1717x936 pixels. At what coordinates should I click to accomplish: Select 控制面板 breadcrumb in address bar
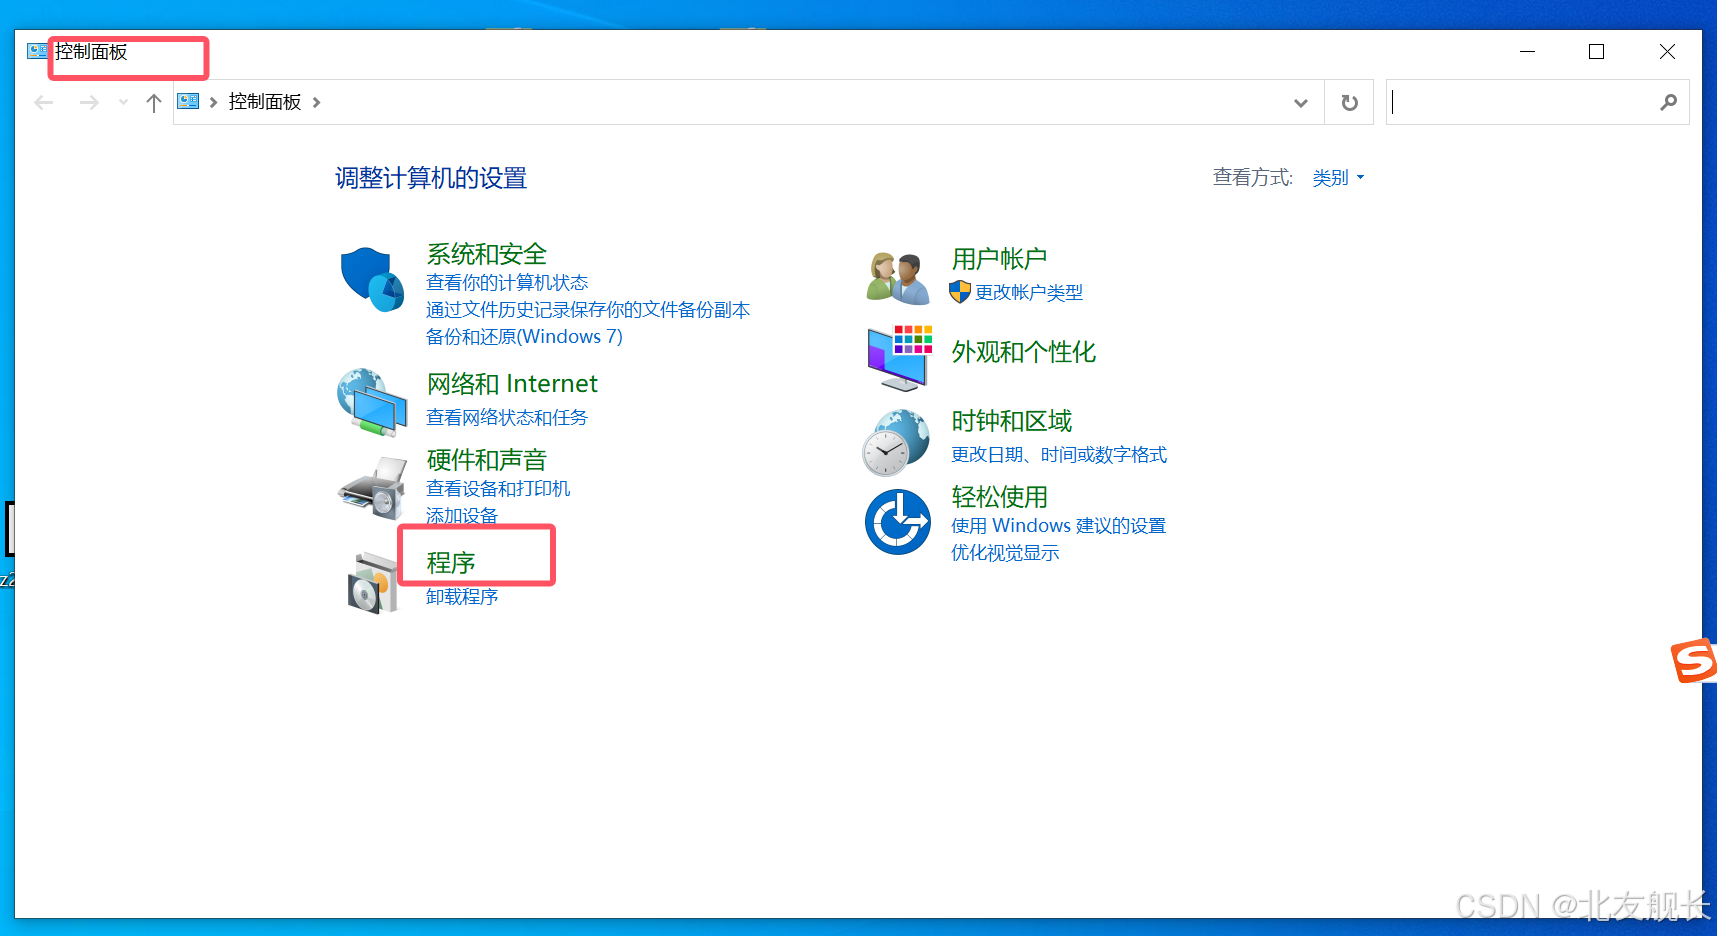[265, 102]
